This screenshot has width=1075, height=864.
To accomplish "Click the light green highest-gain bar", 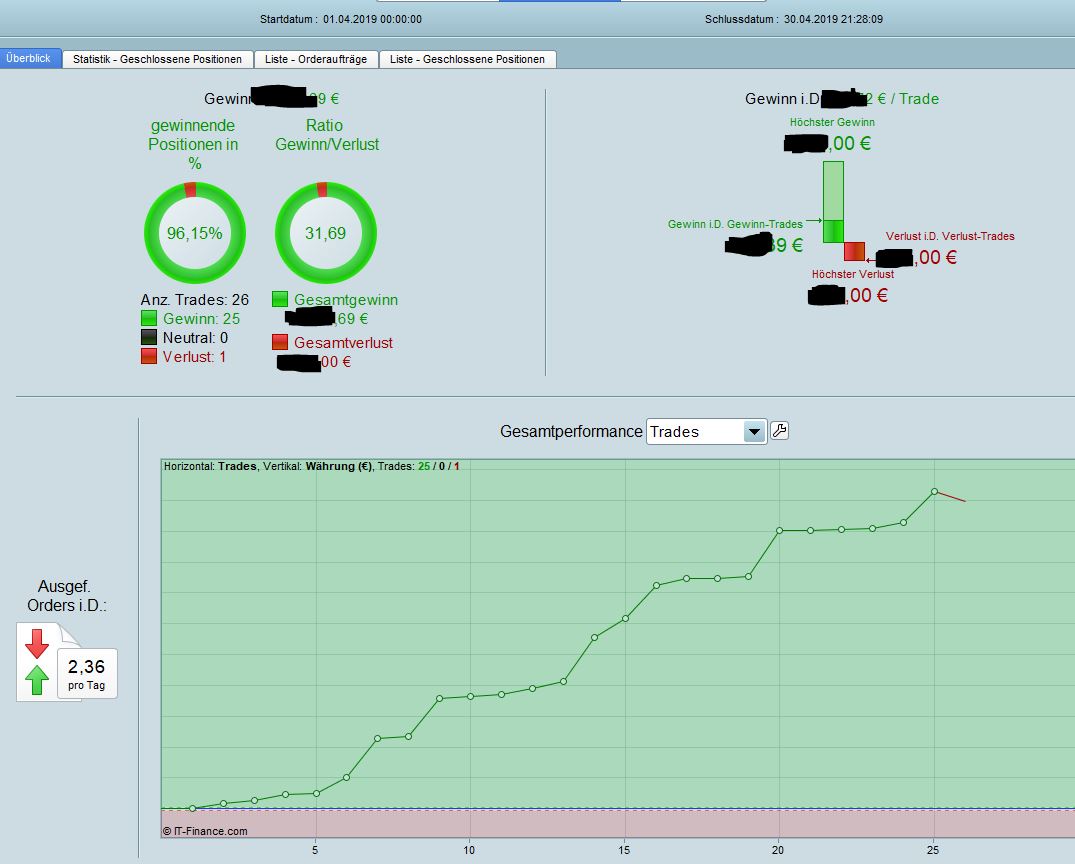I will coord(834,191).
